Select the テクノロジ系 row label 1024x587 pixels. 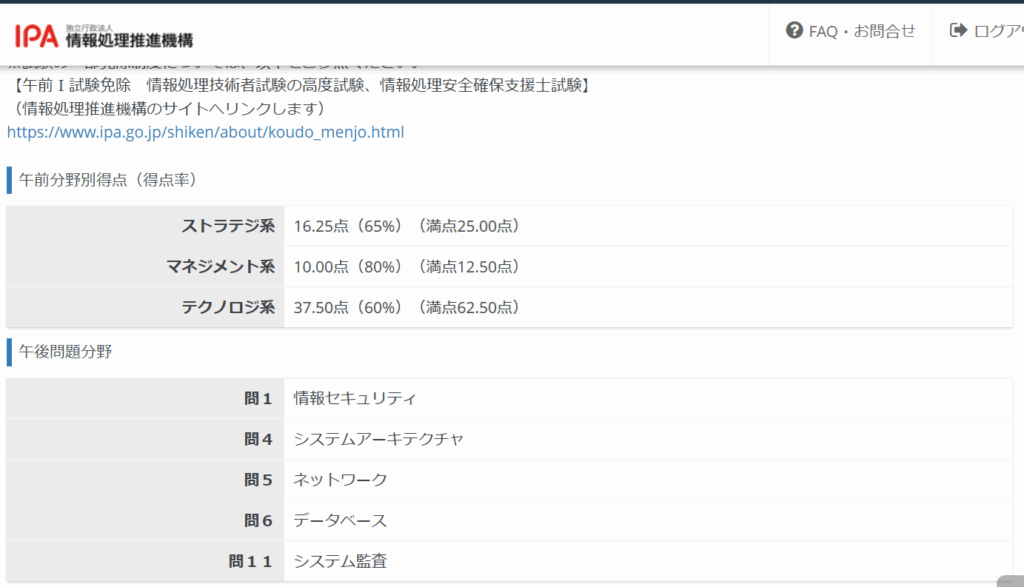coord(227,307)
